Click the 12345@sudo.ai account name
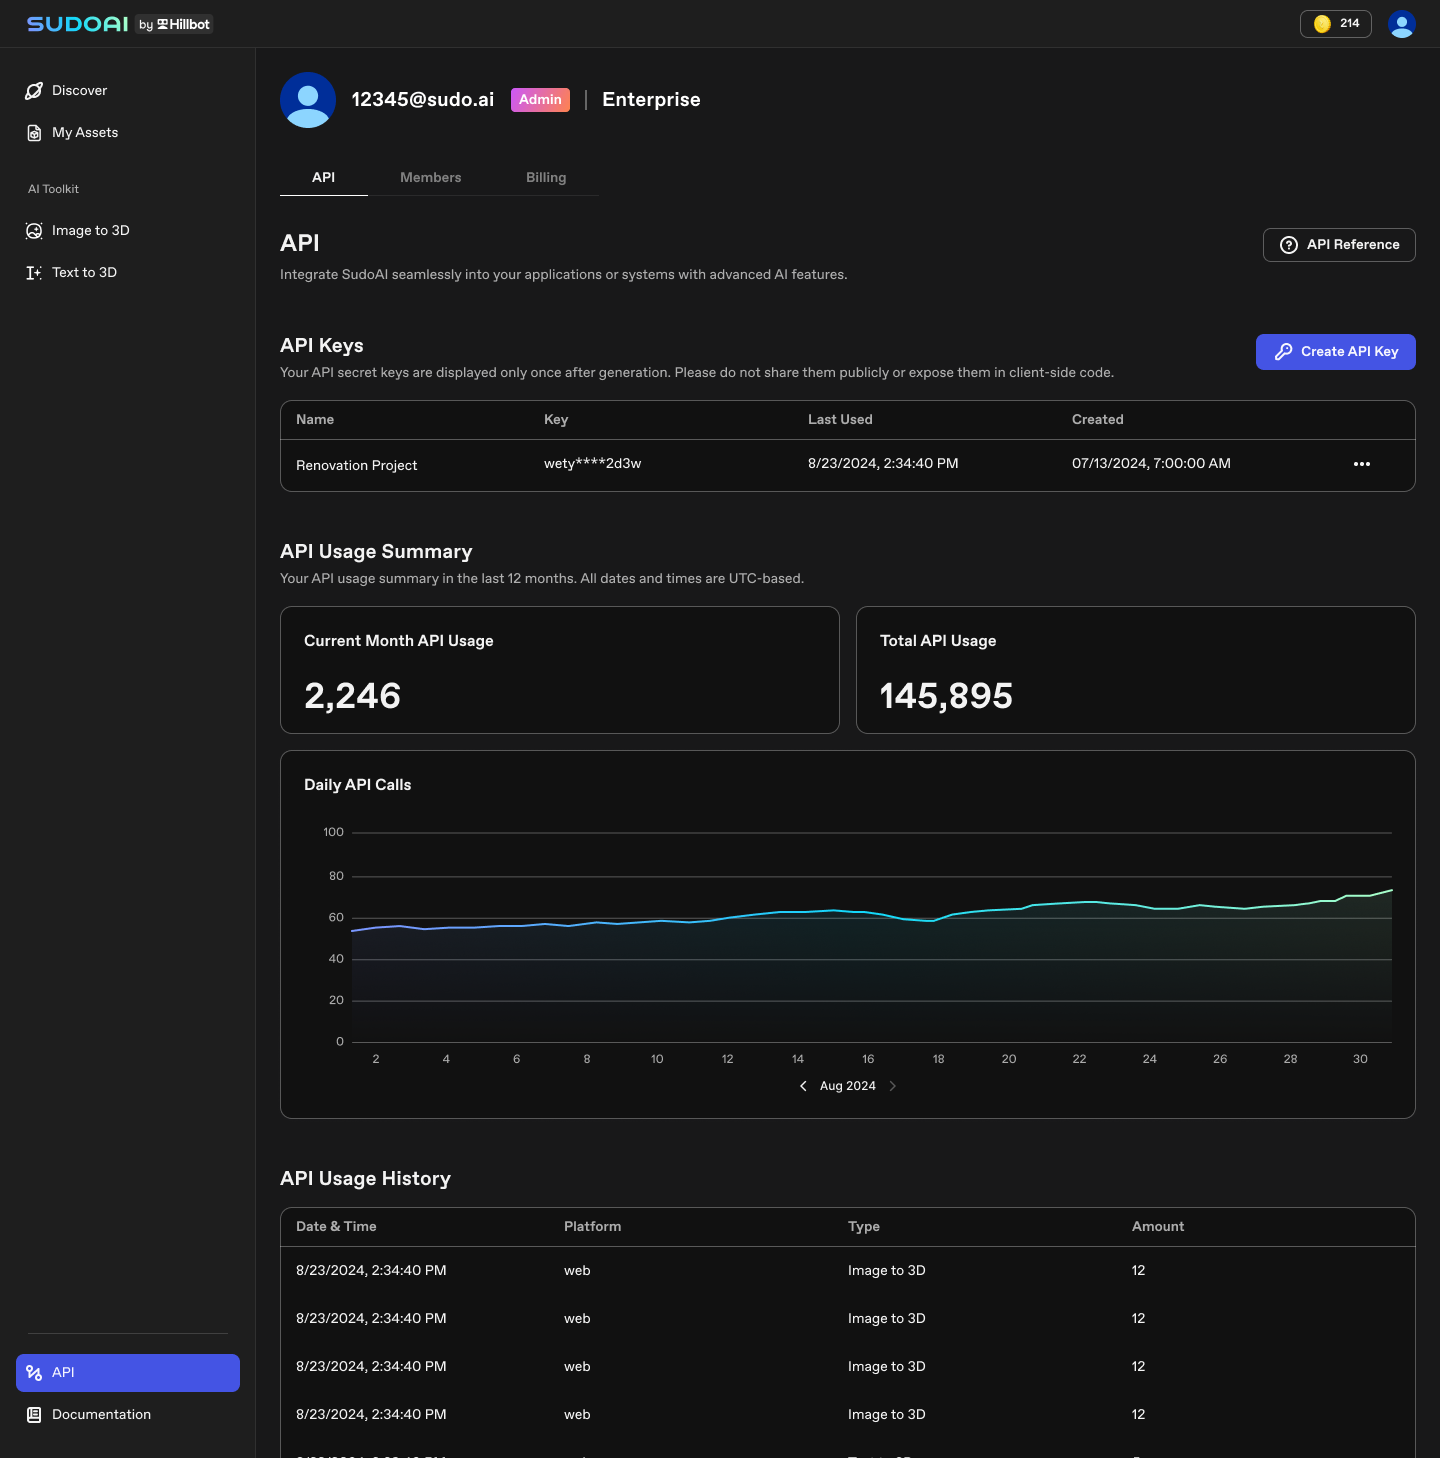The width and height of the screenshot is (1440, 1458). pyautogui.click(x=423, y=100)
